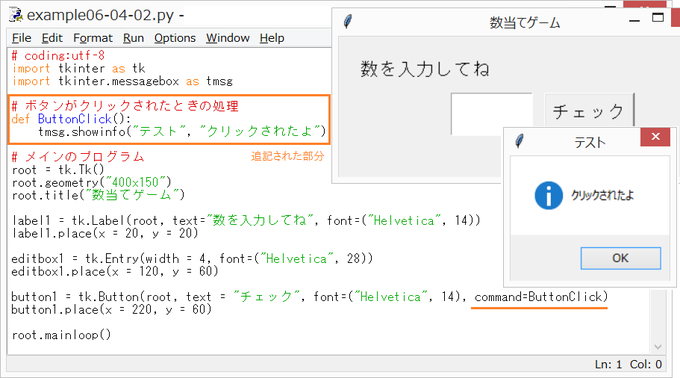
Task: Click the 'import tkinter.messagebox as tmsg' line
Action: [x=122, y=81]
